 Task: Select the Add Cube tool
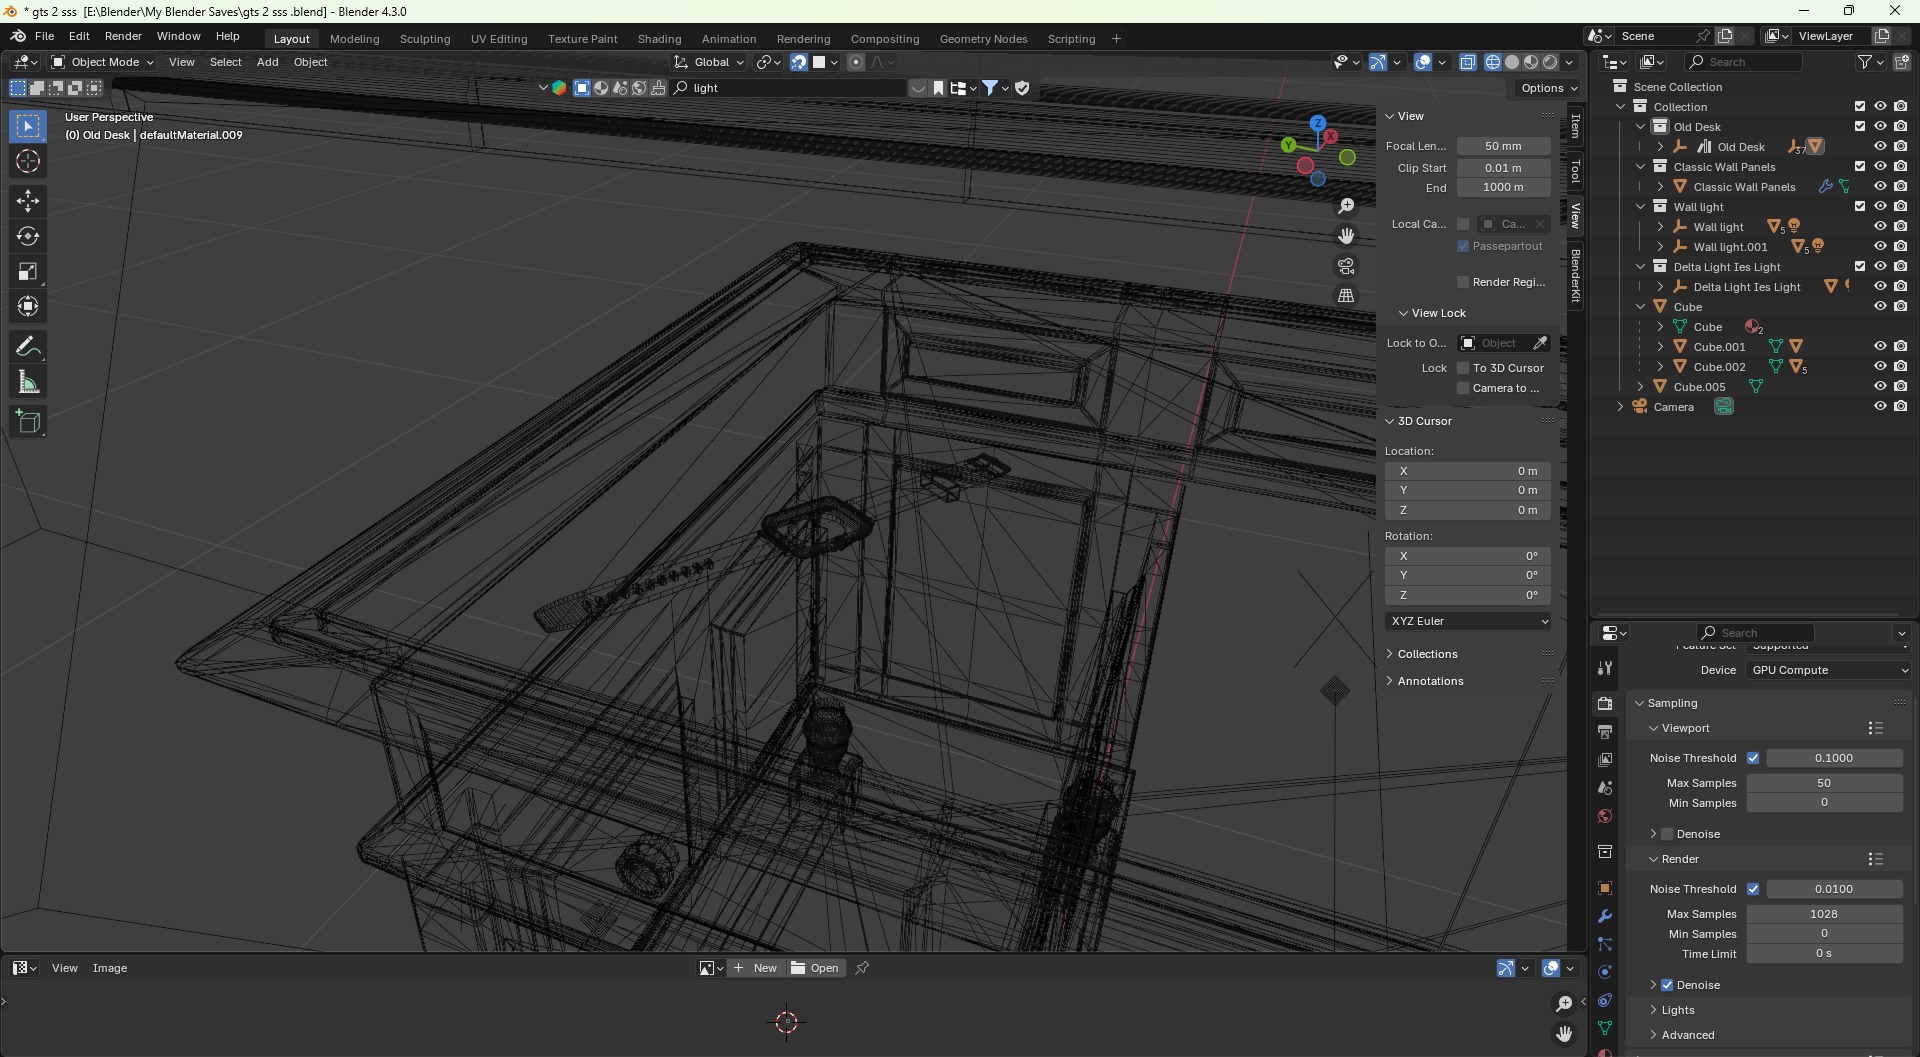tap(28, 422)
